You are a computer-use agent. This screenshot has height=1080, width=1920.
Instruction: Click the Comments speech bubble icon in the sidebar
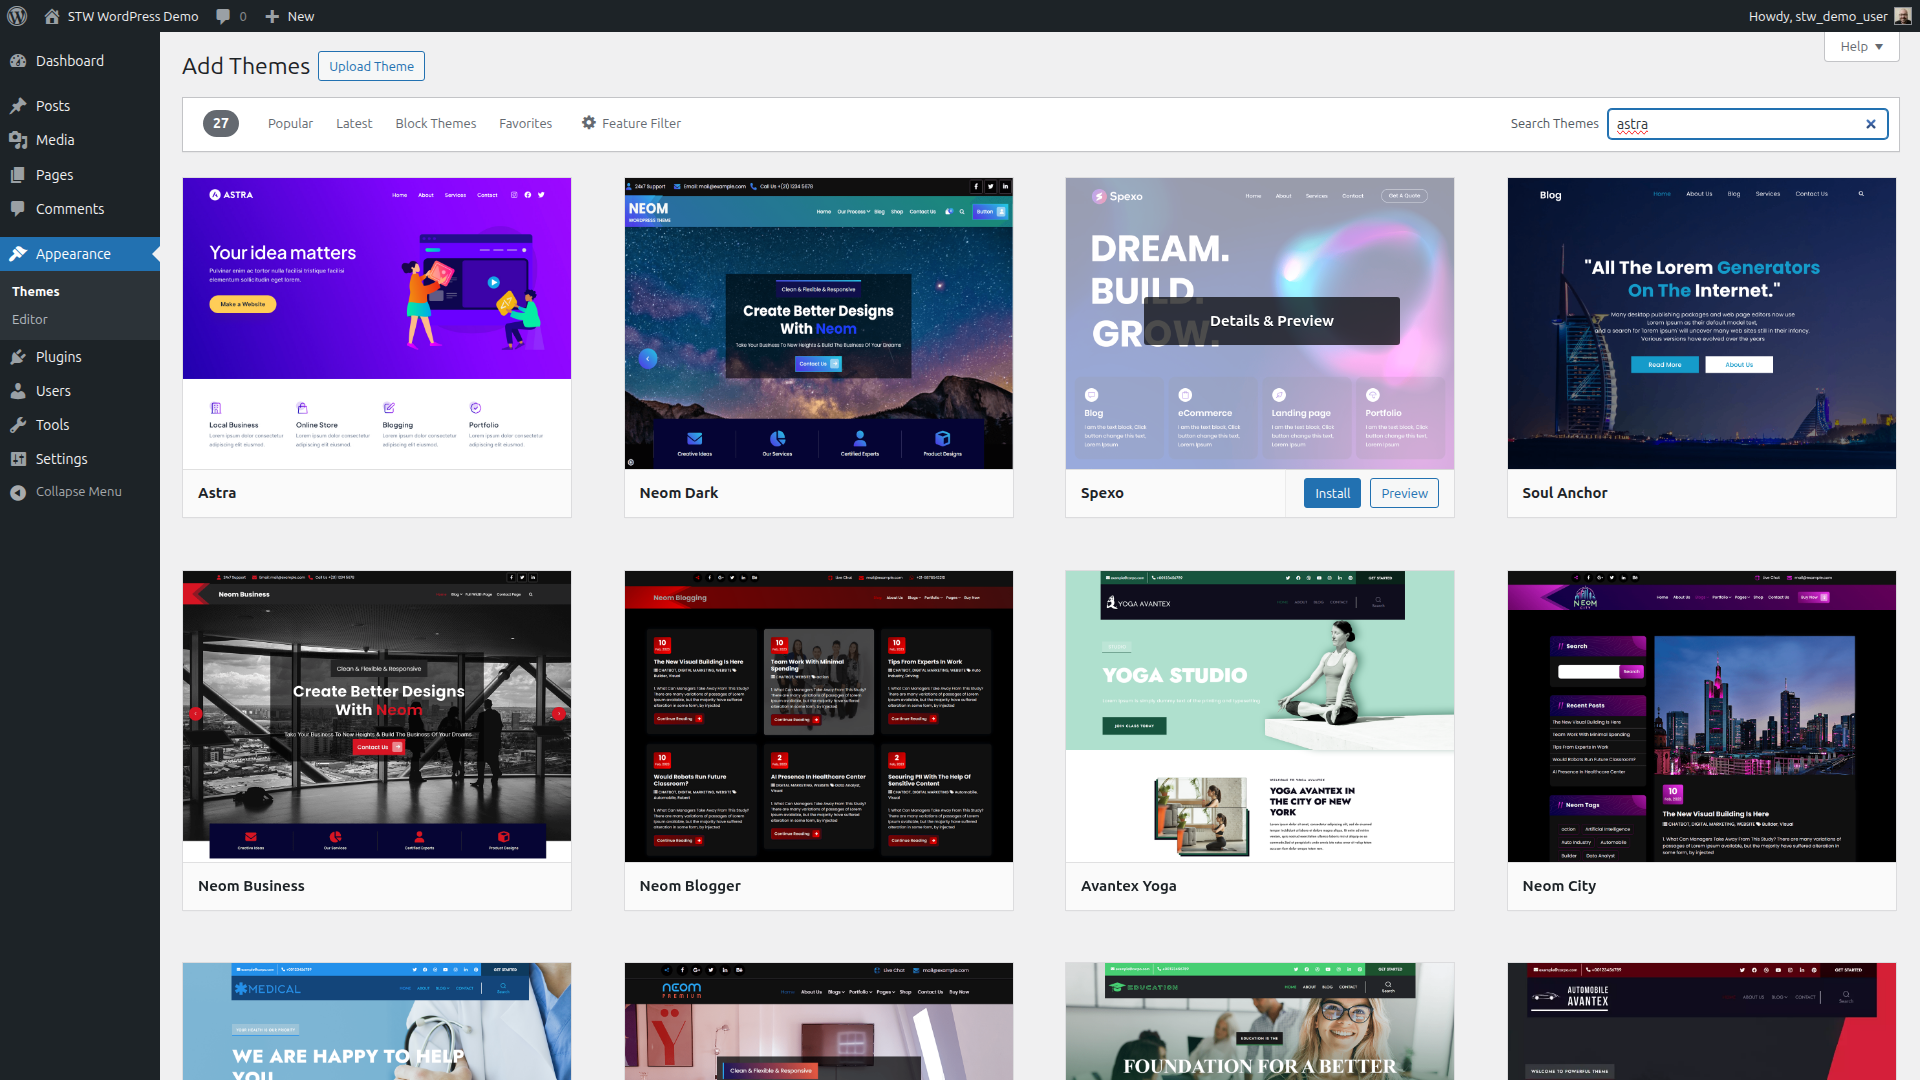pyautogui.click(x=18, y=209)
